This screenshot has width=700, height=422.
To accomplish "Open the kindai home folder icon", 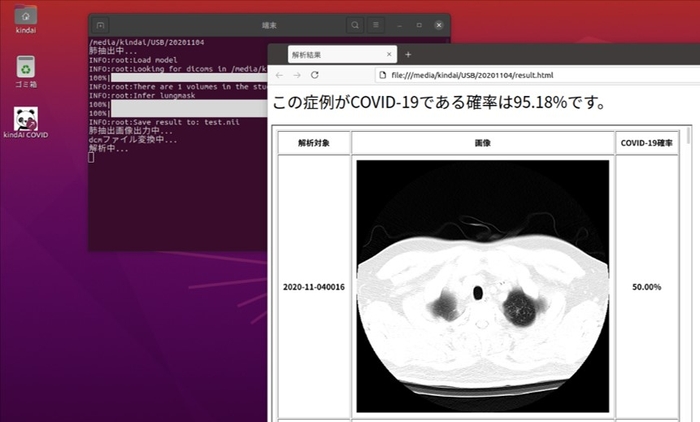I will coord(26,17).
